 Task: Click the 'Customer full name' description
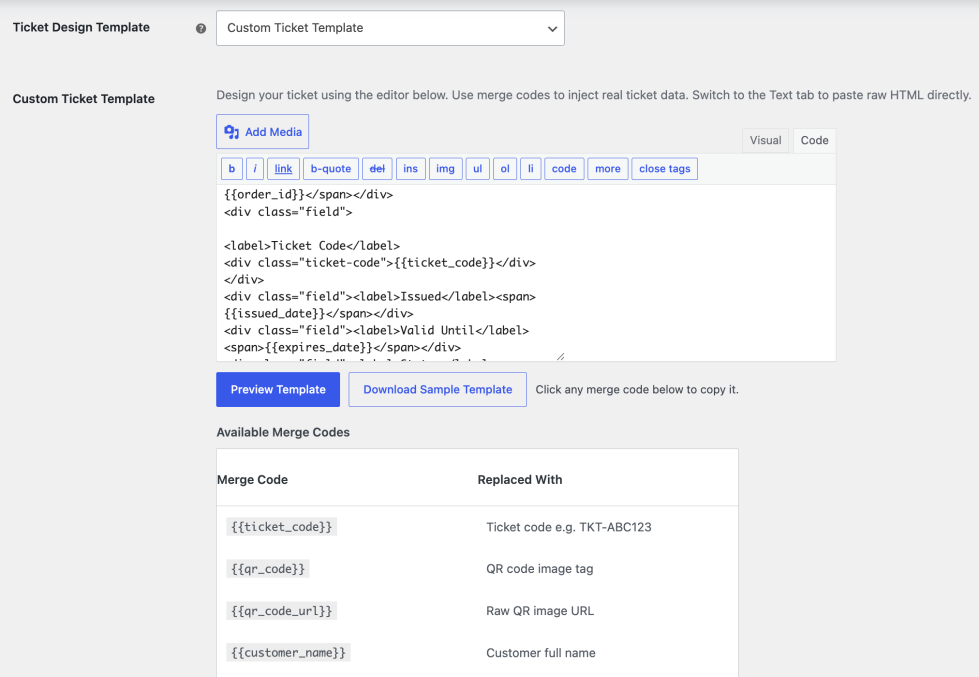pyautogui.click(x=541, y=653)
